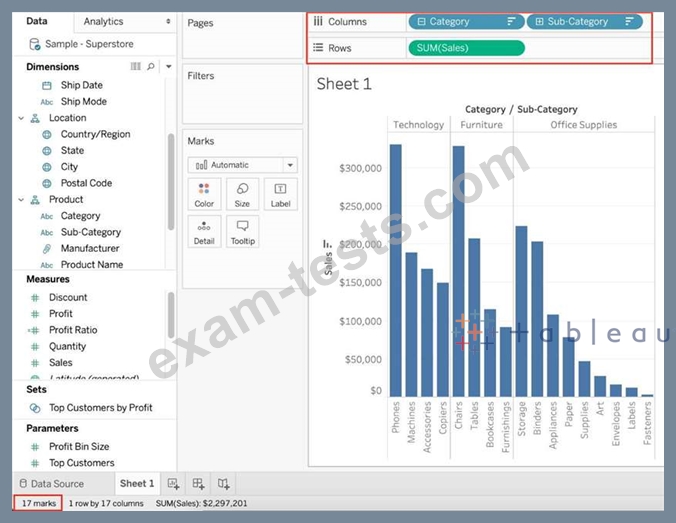Image resolution: width=676 pixels, height=523 pixels.
Task: Click the Rows shelf icon
Action: tap(318, 47)
